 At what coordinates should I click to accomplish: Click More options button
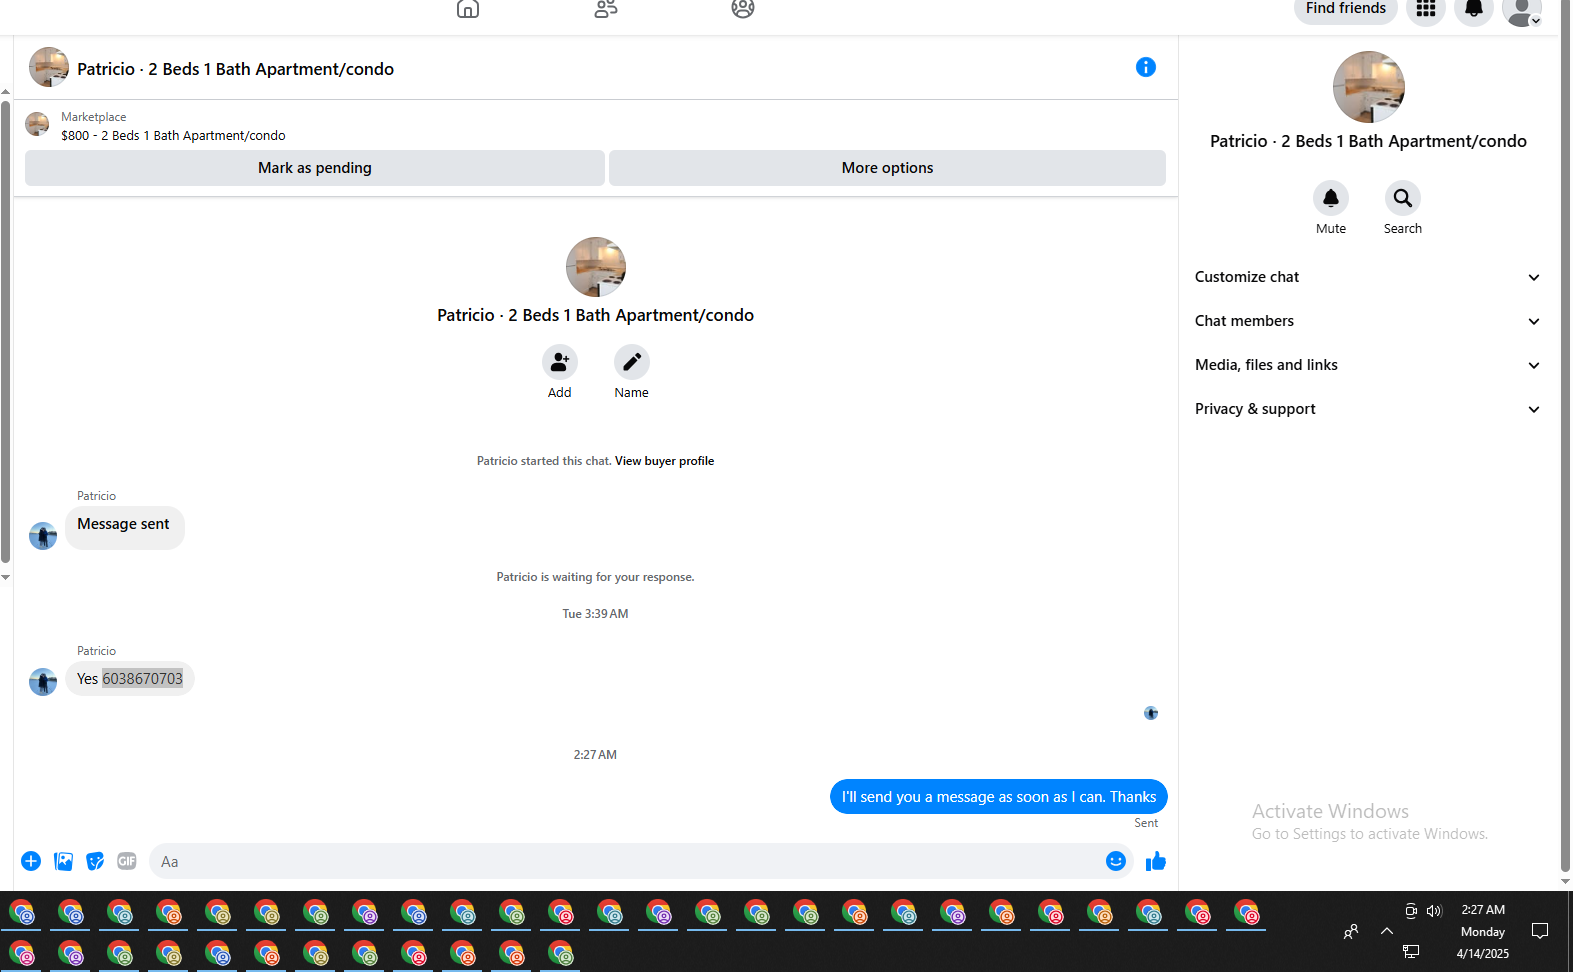(x=887, y=168)
